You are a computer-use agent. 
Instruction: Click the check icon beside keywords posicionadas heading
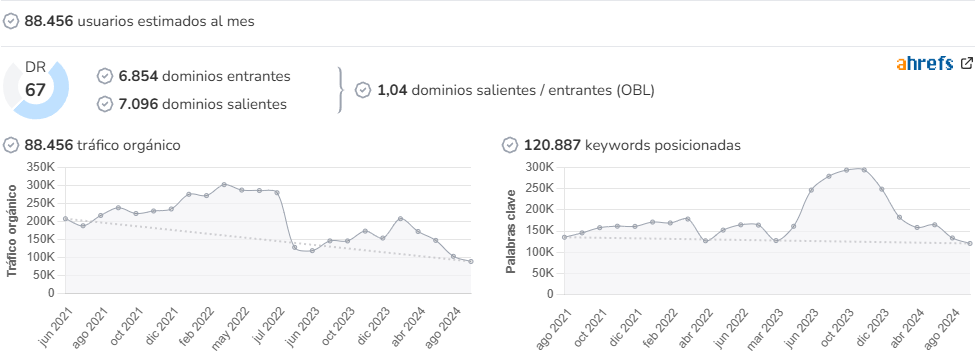click(510, 145)
